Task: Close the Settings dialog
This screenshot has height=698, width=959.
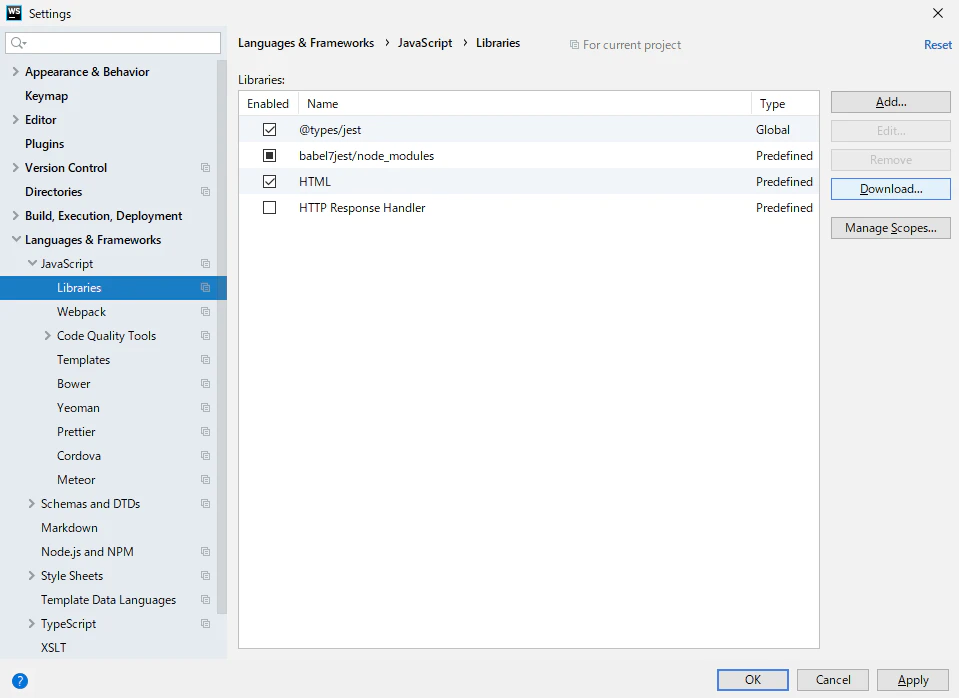Action: click(x=938, y=13)
